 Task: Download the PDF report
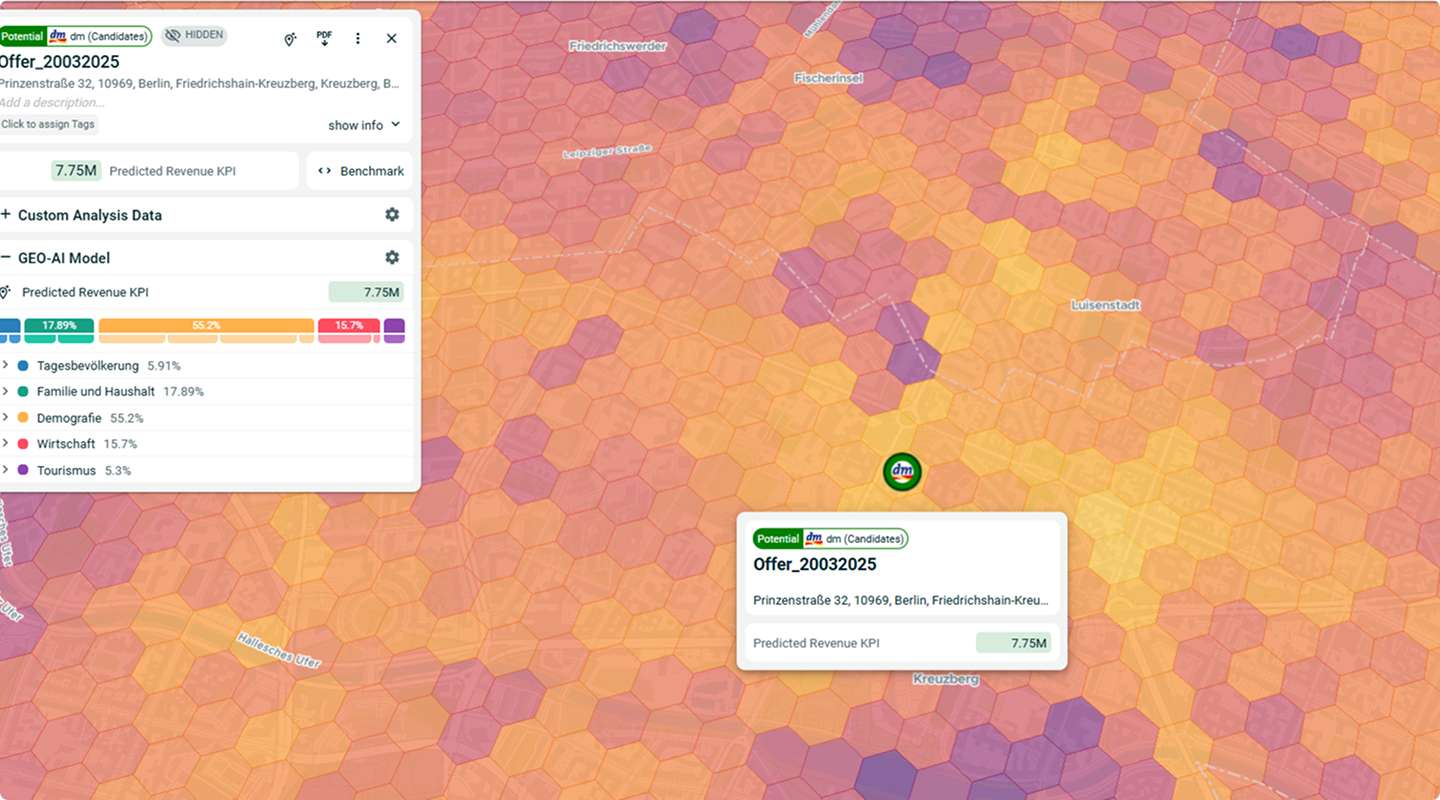click(324, 38)
